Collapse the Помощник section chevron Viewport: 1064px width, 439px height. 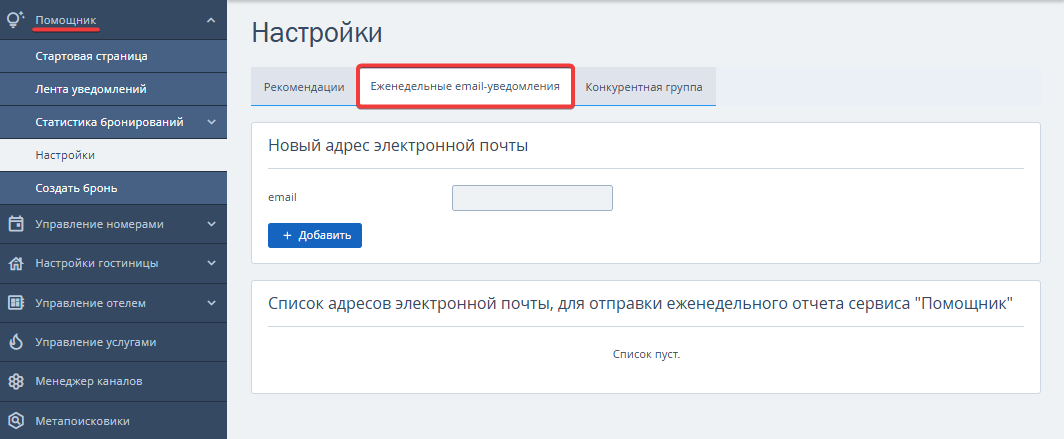[211, 20]
